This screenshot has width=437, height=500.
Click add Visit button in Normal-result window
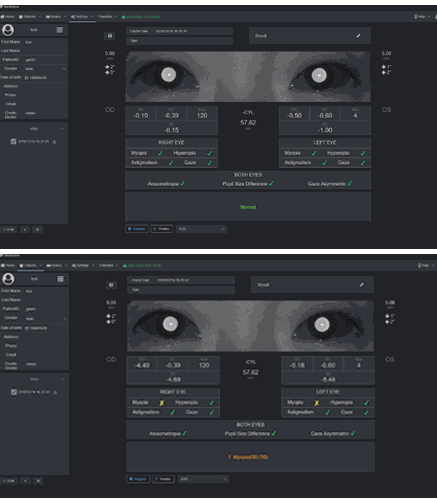pos(9,230)
